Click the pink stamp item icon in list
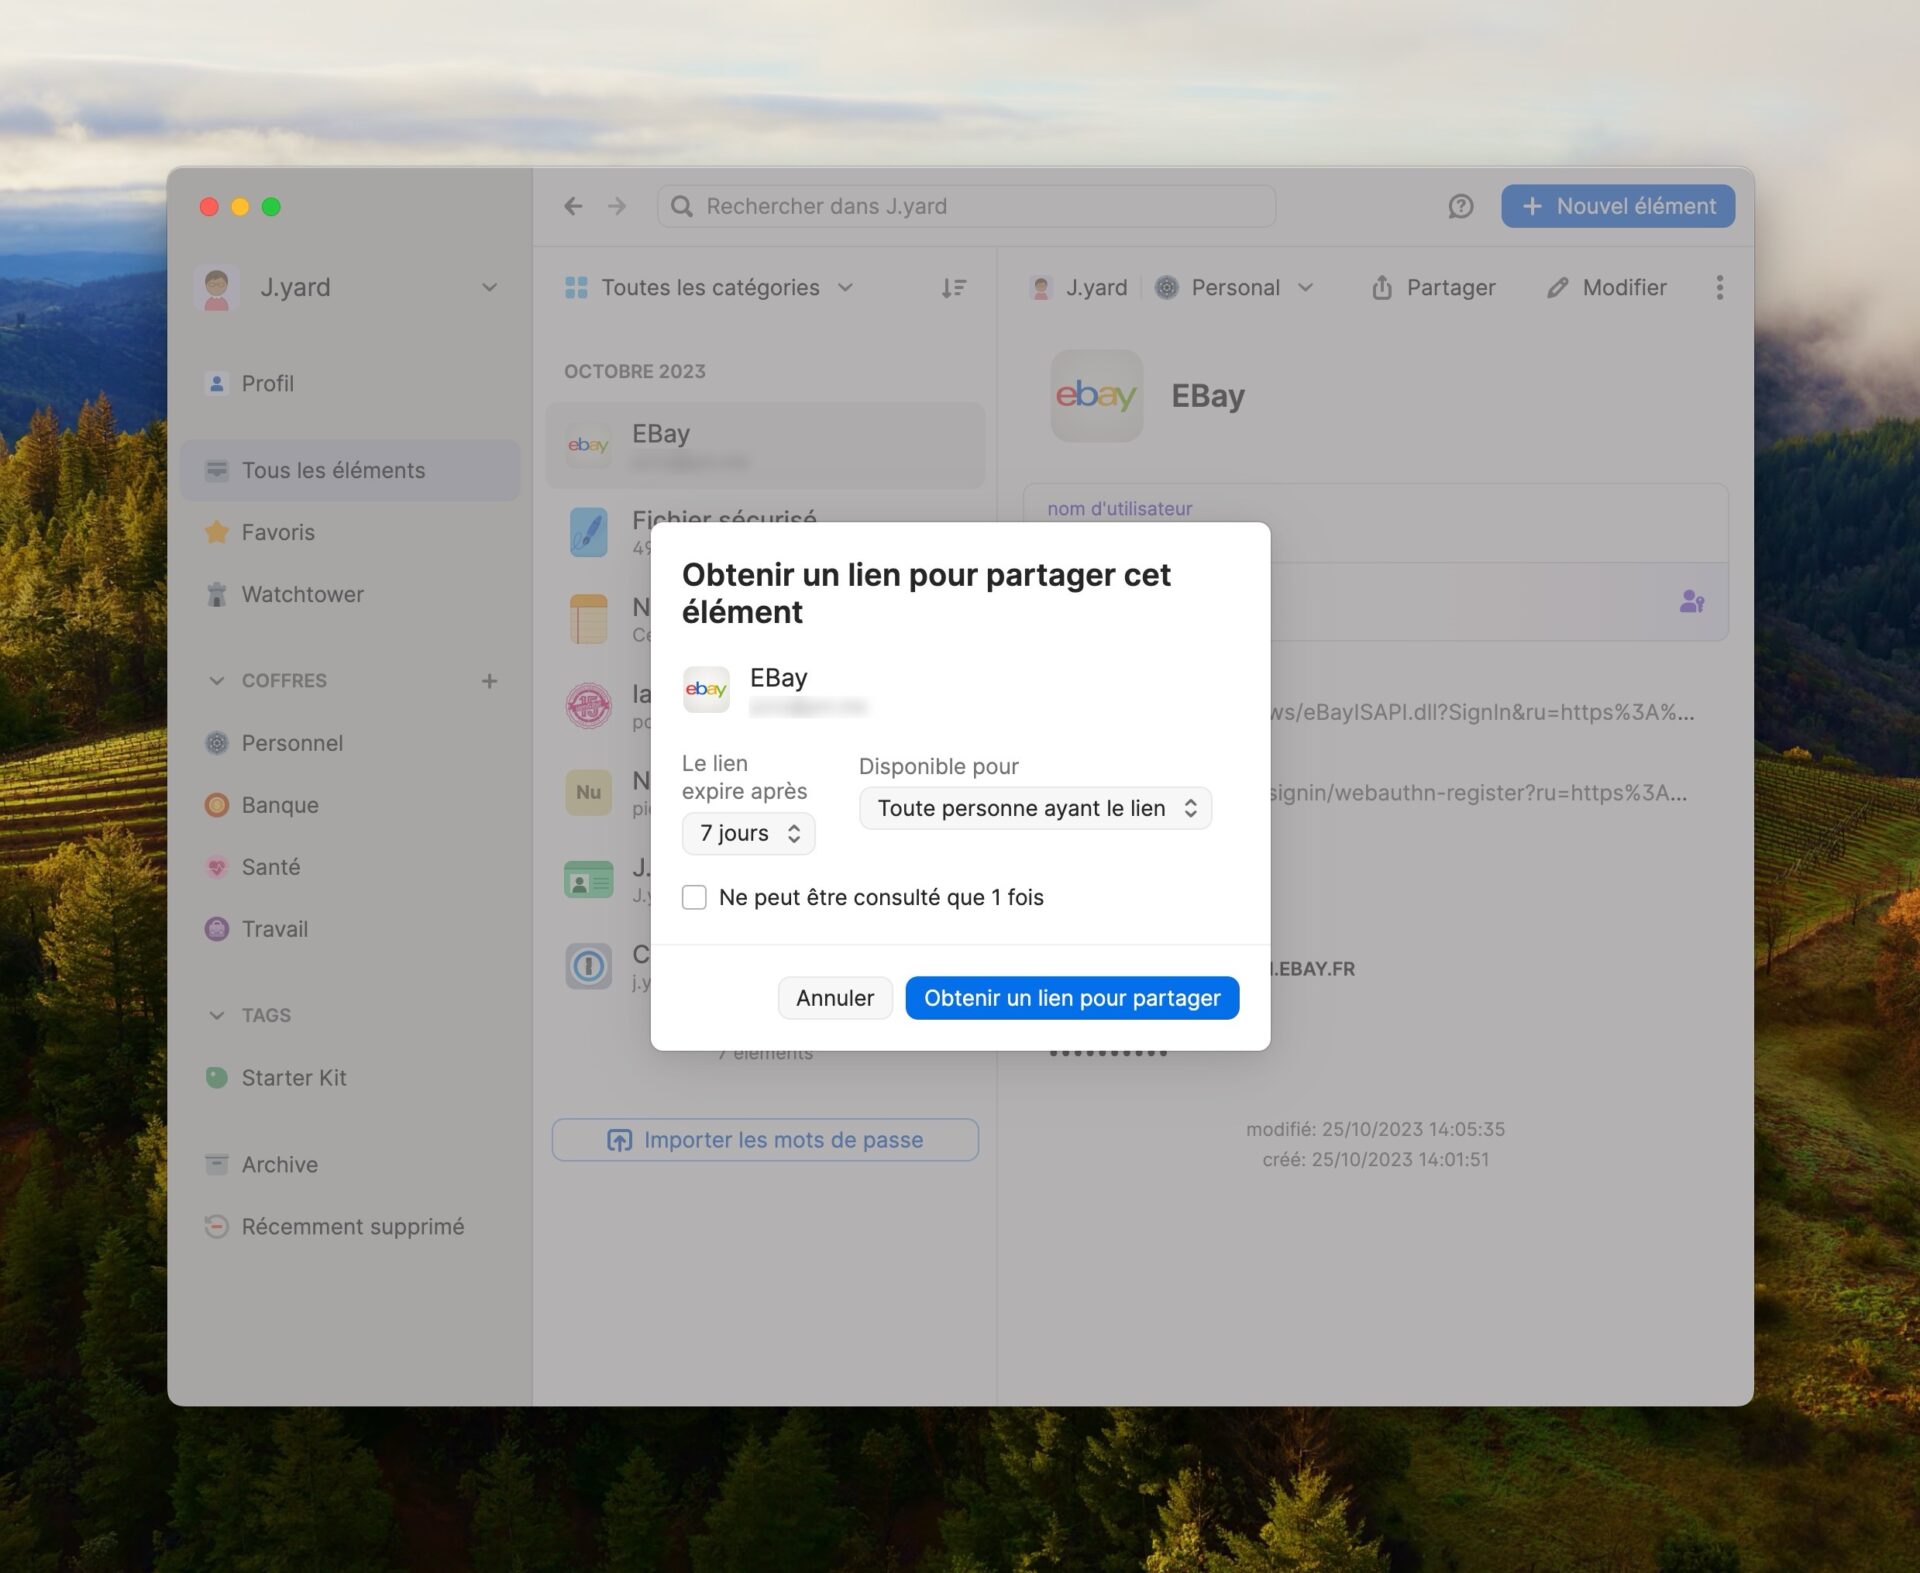The image size is (1920, 1573). (588, 706)
